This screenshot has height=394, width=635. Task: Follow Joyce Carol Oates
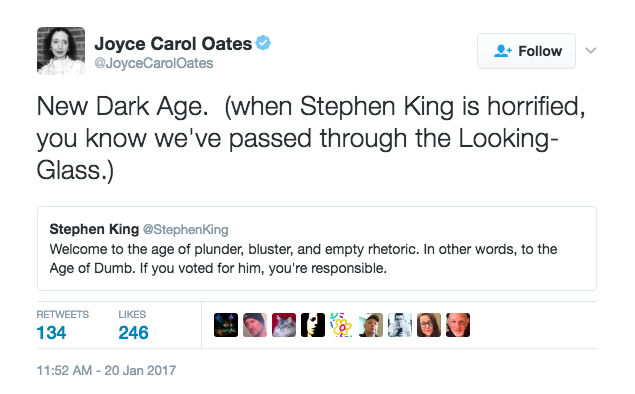[x=526, y=51]
